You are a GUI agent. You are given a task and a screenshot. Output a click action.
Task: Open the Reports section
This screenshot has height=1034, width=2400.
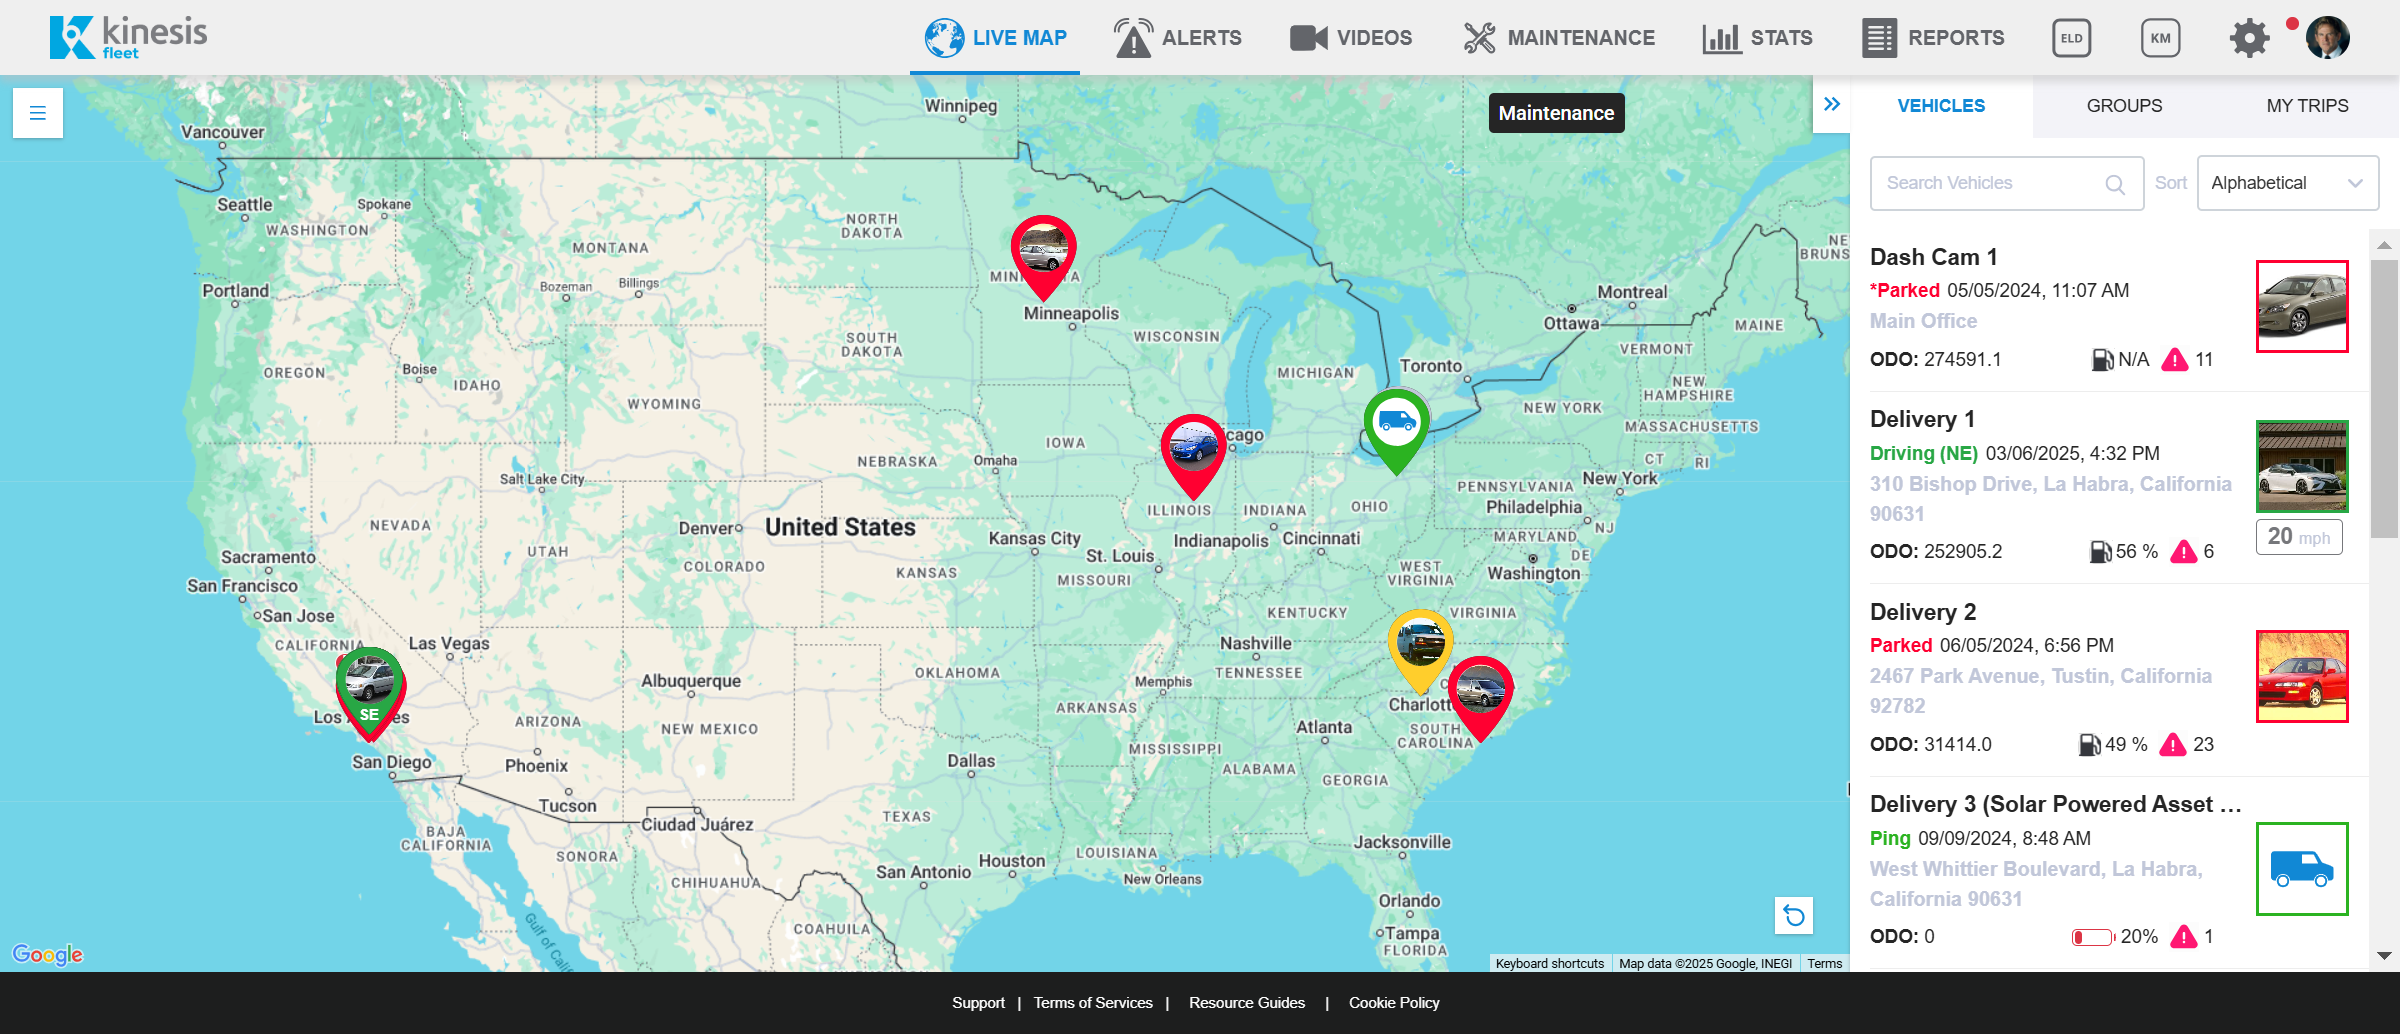tap(1933, 38)
